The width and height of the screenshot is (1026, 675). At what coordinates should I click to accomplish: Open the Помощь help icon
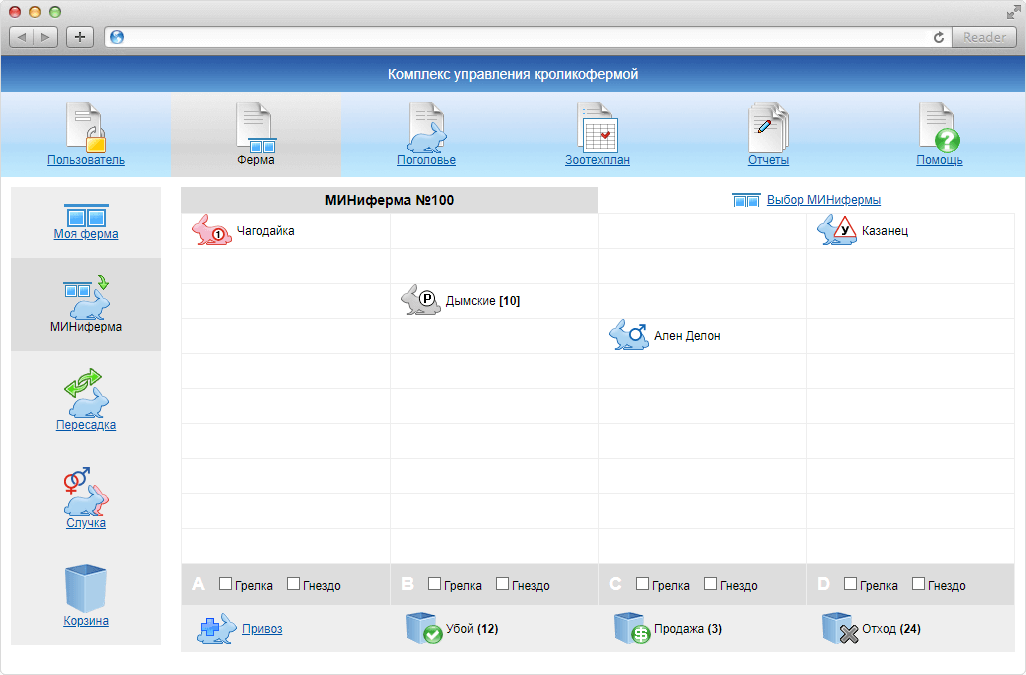coord(939,127)
